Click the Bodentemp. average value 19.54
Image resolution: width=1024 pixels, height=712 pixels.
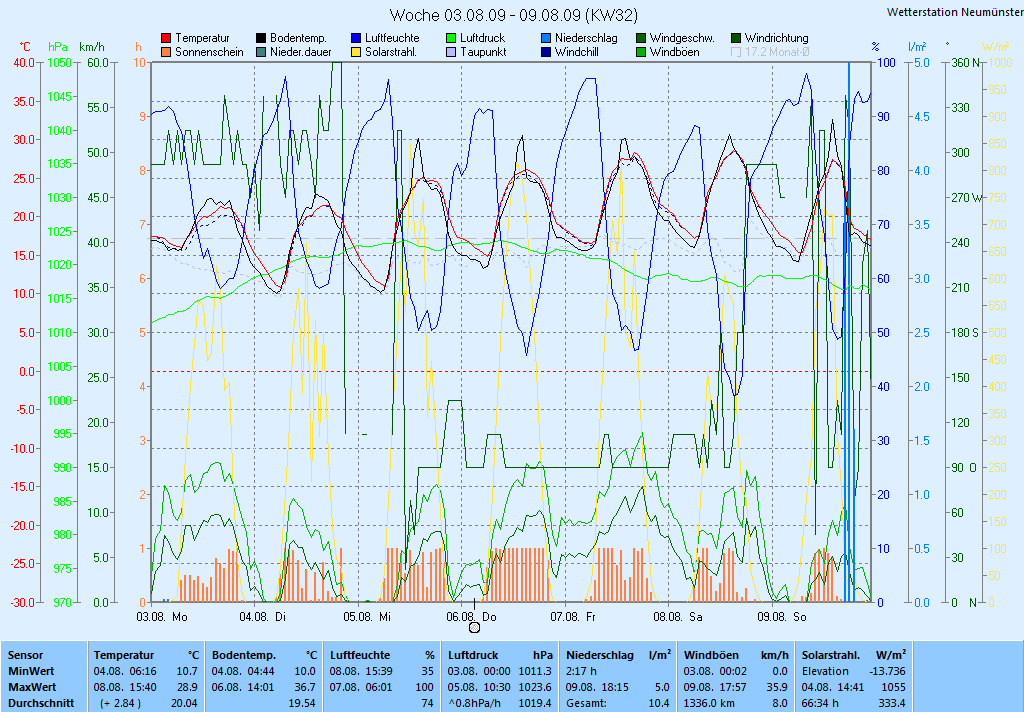[302, 704]
